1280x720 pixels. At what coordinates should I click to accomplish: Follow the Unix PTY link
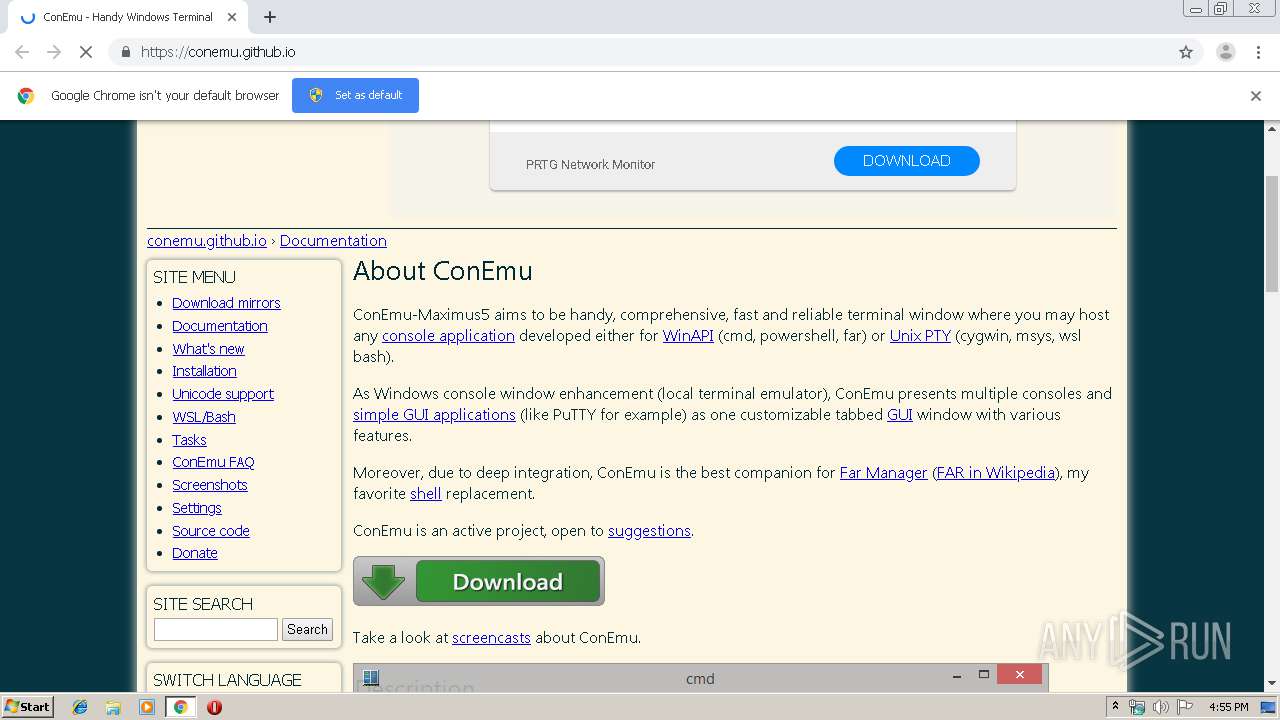click(920, 336)
